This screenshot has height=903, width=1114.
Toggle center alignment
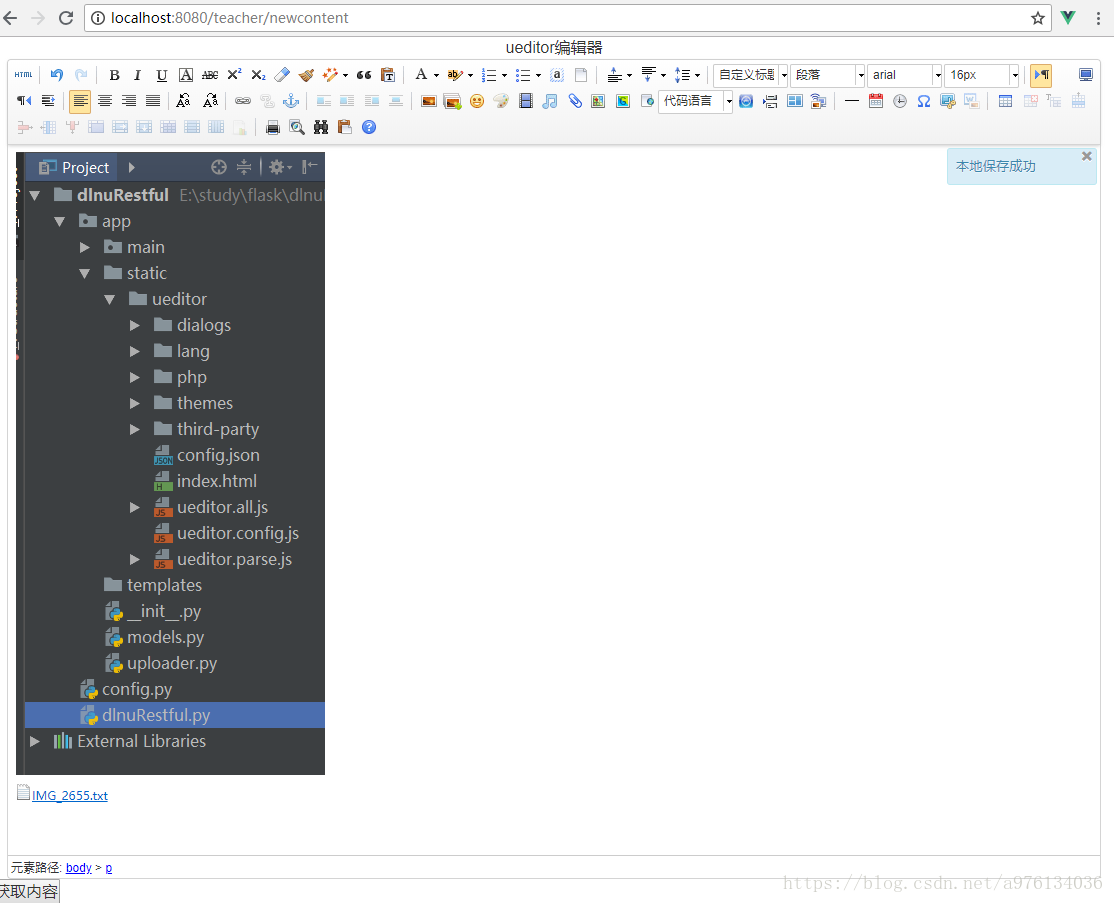pyautogui.click(x=104, y=101)
